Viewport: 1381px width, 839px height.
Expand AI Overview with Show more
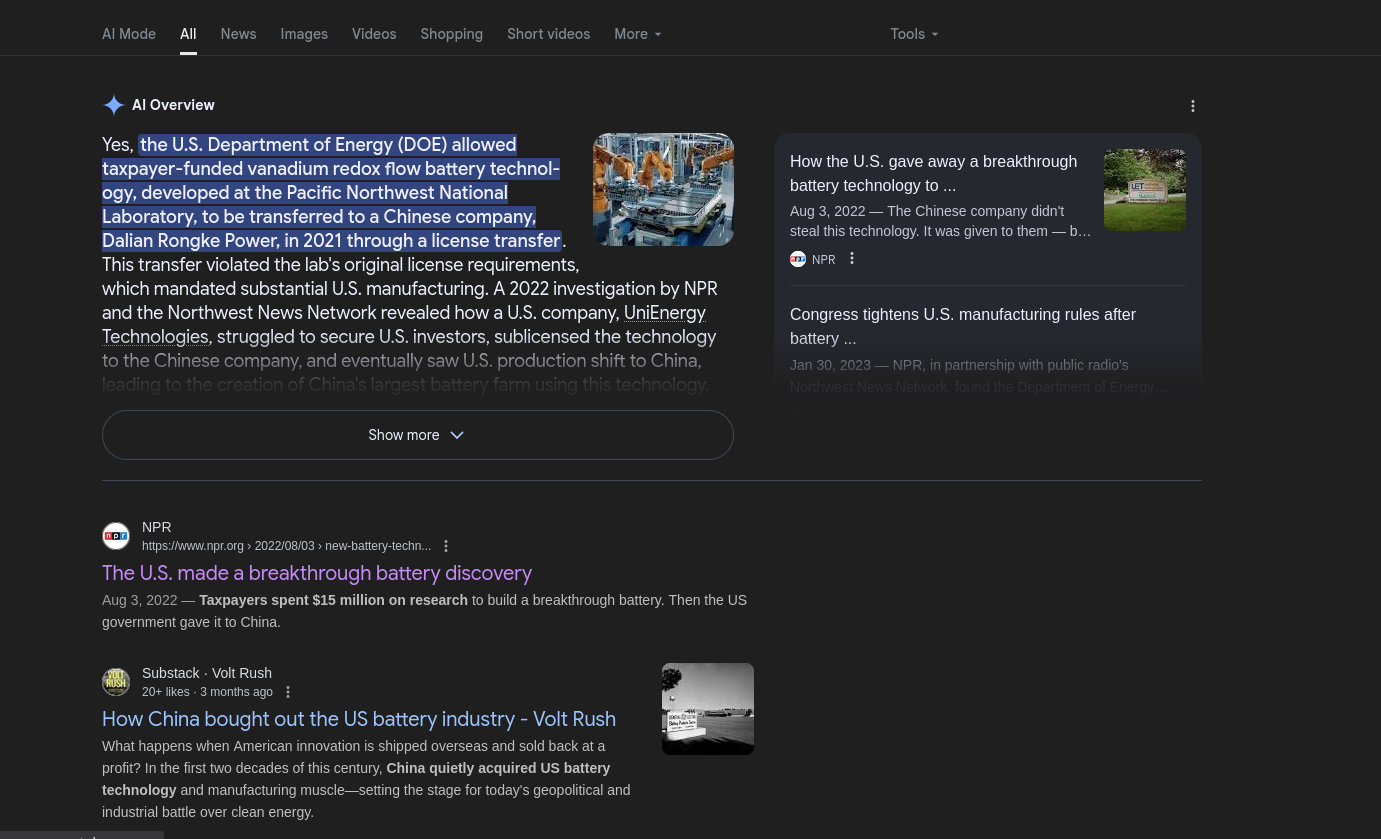point(418,435)
